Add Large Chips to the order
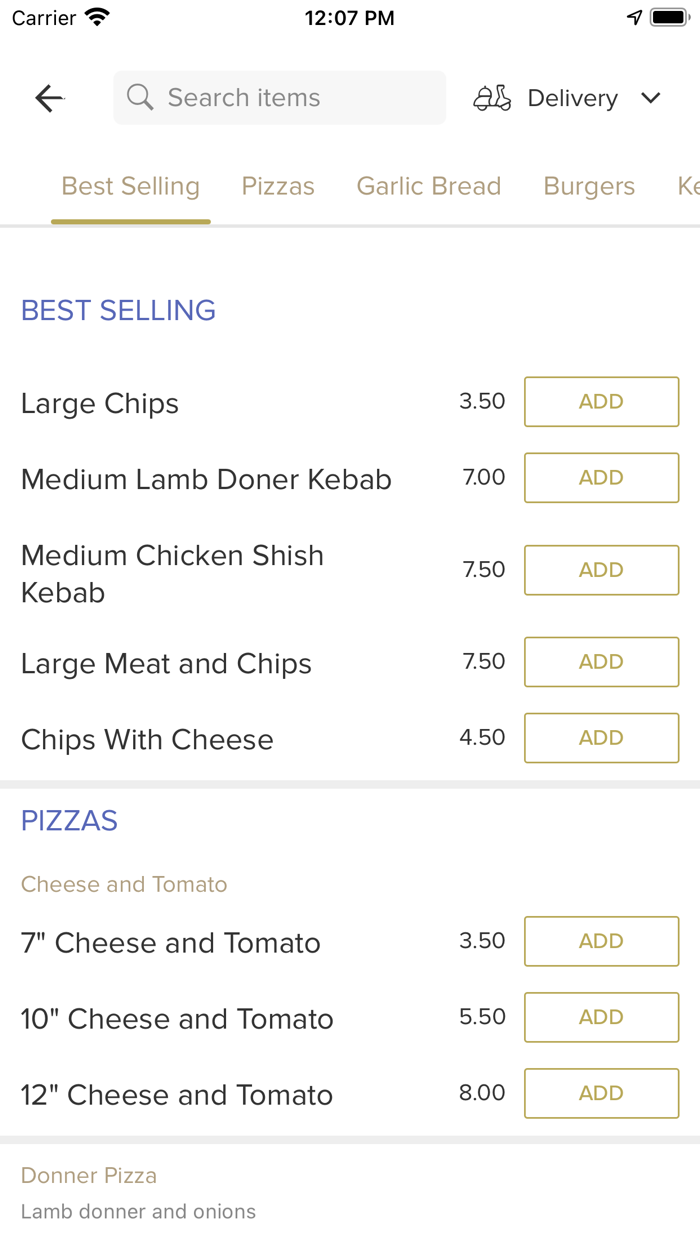Screen dimensions: 700x1244 601,401
